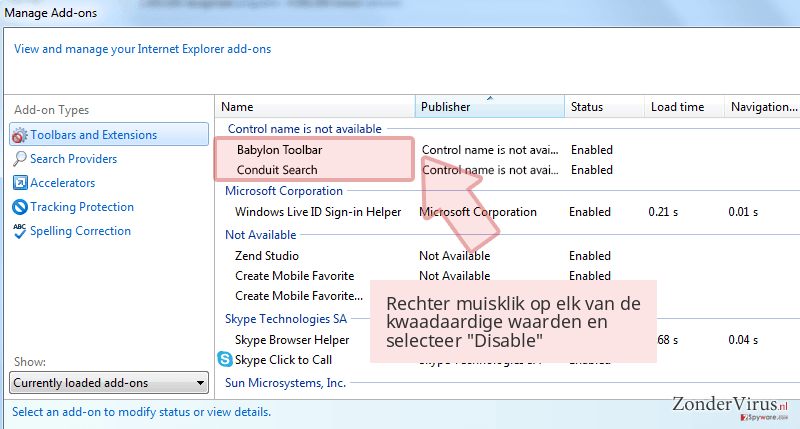Select the Zend Studio add-on
The width and height of the screenshot is (800, 429).
point(267,256)
